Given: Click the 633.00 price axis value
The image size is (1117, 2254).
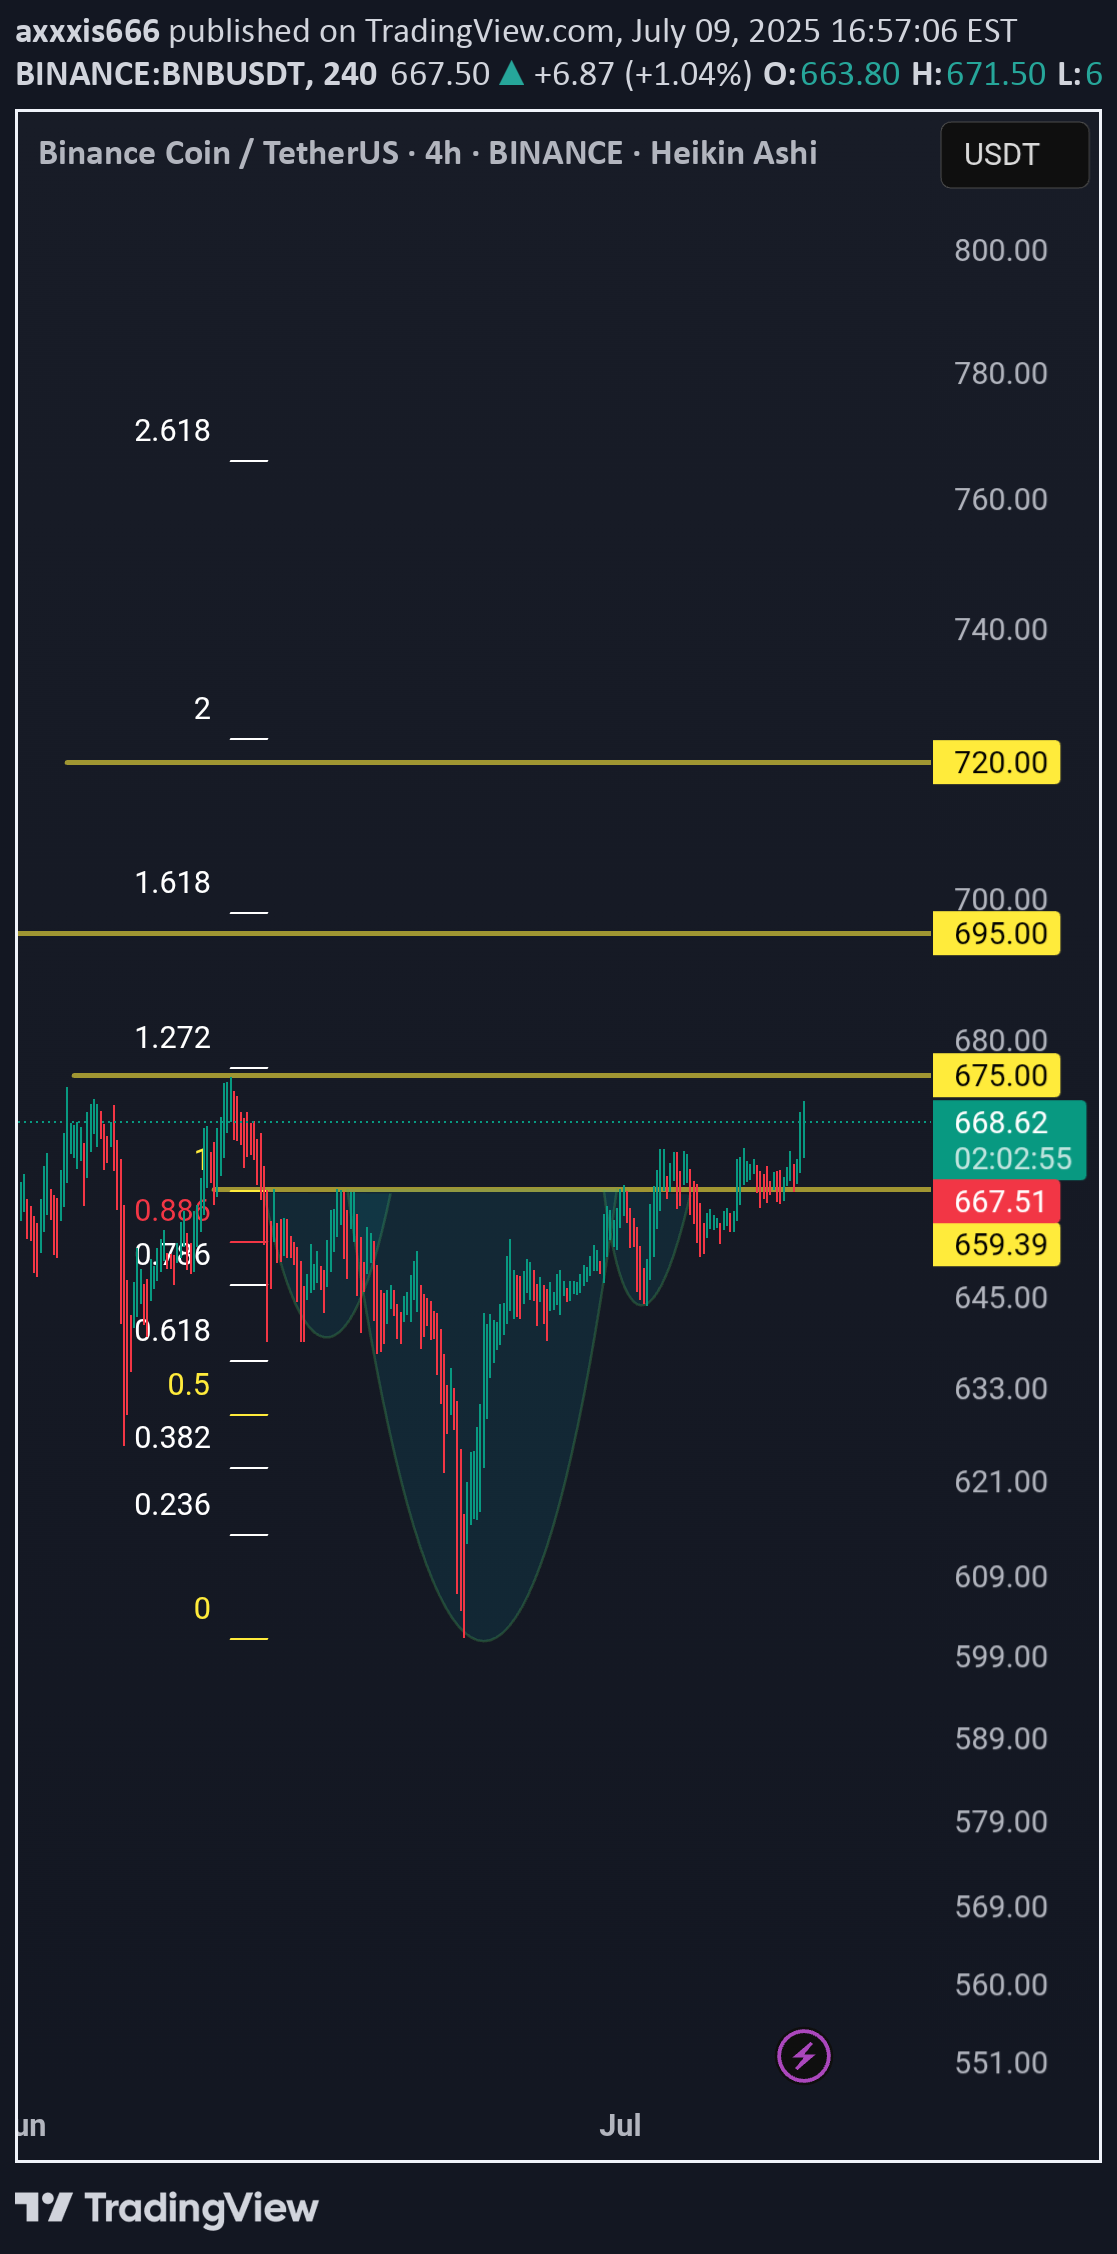Looking at the screenshot, I should coord(1001,1388).
